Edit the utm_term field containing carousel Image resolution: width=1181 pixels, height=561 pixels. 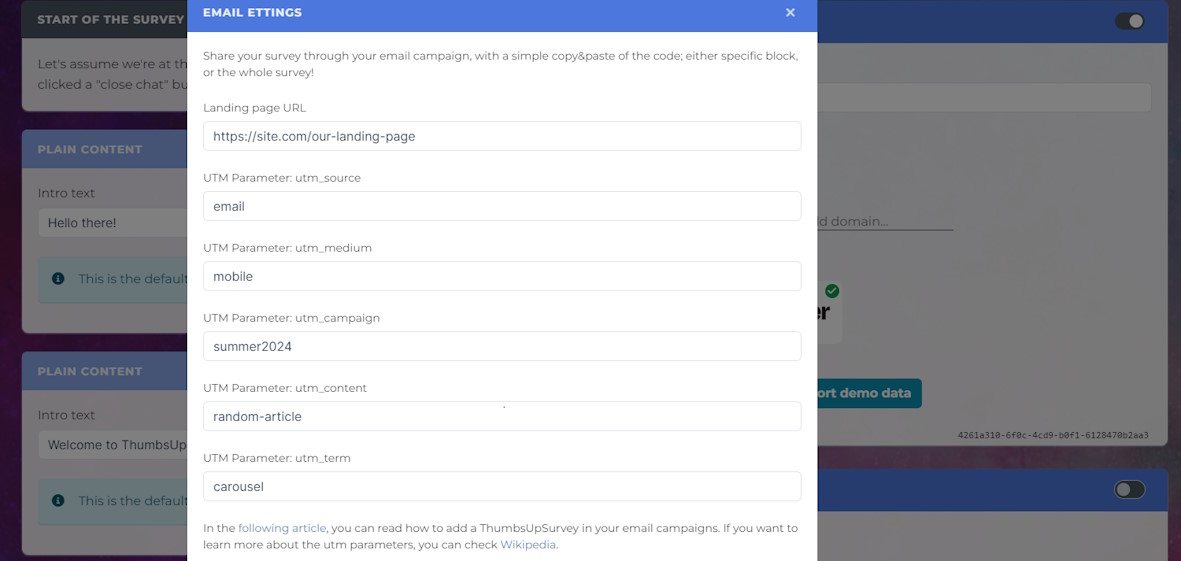point(502,486)
